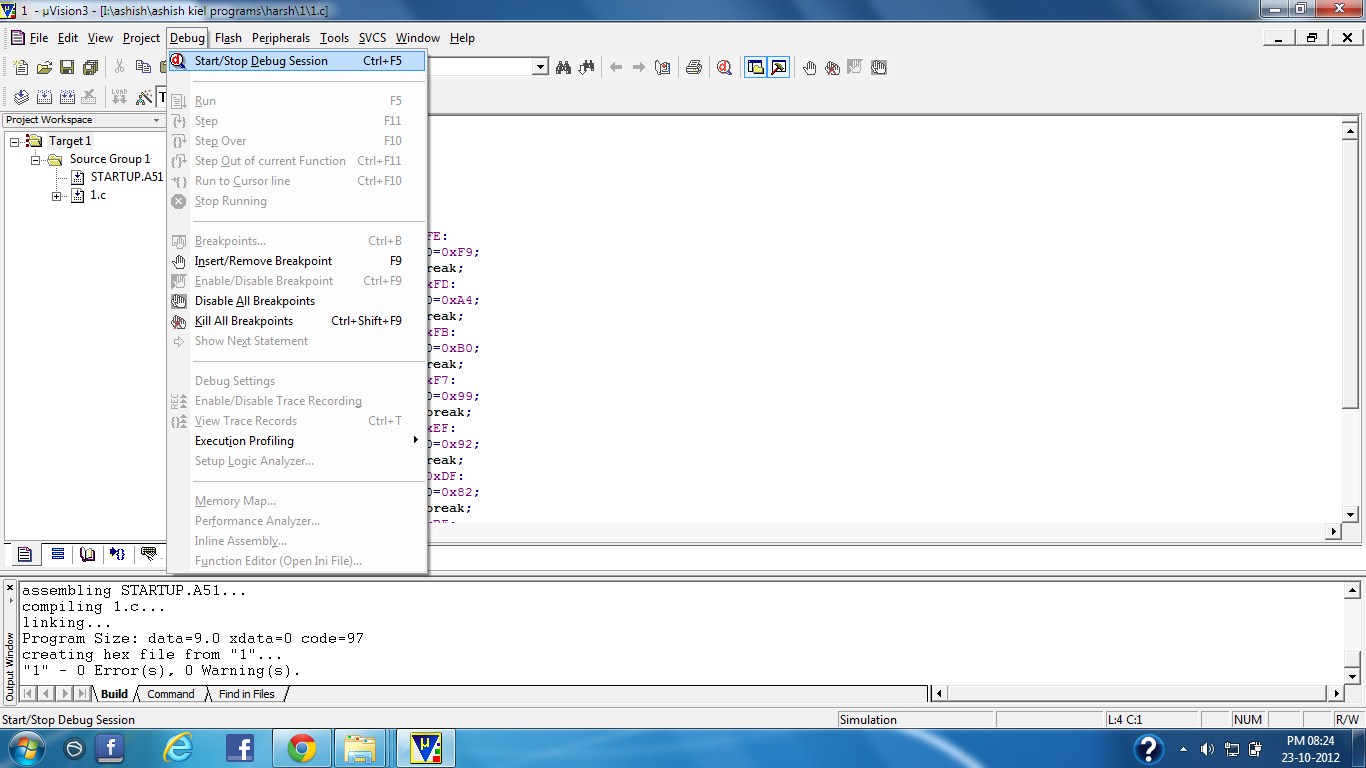
Task: Click the editor vertical scrollbar down arrow
Action: click(1350, 515)
